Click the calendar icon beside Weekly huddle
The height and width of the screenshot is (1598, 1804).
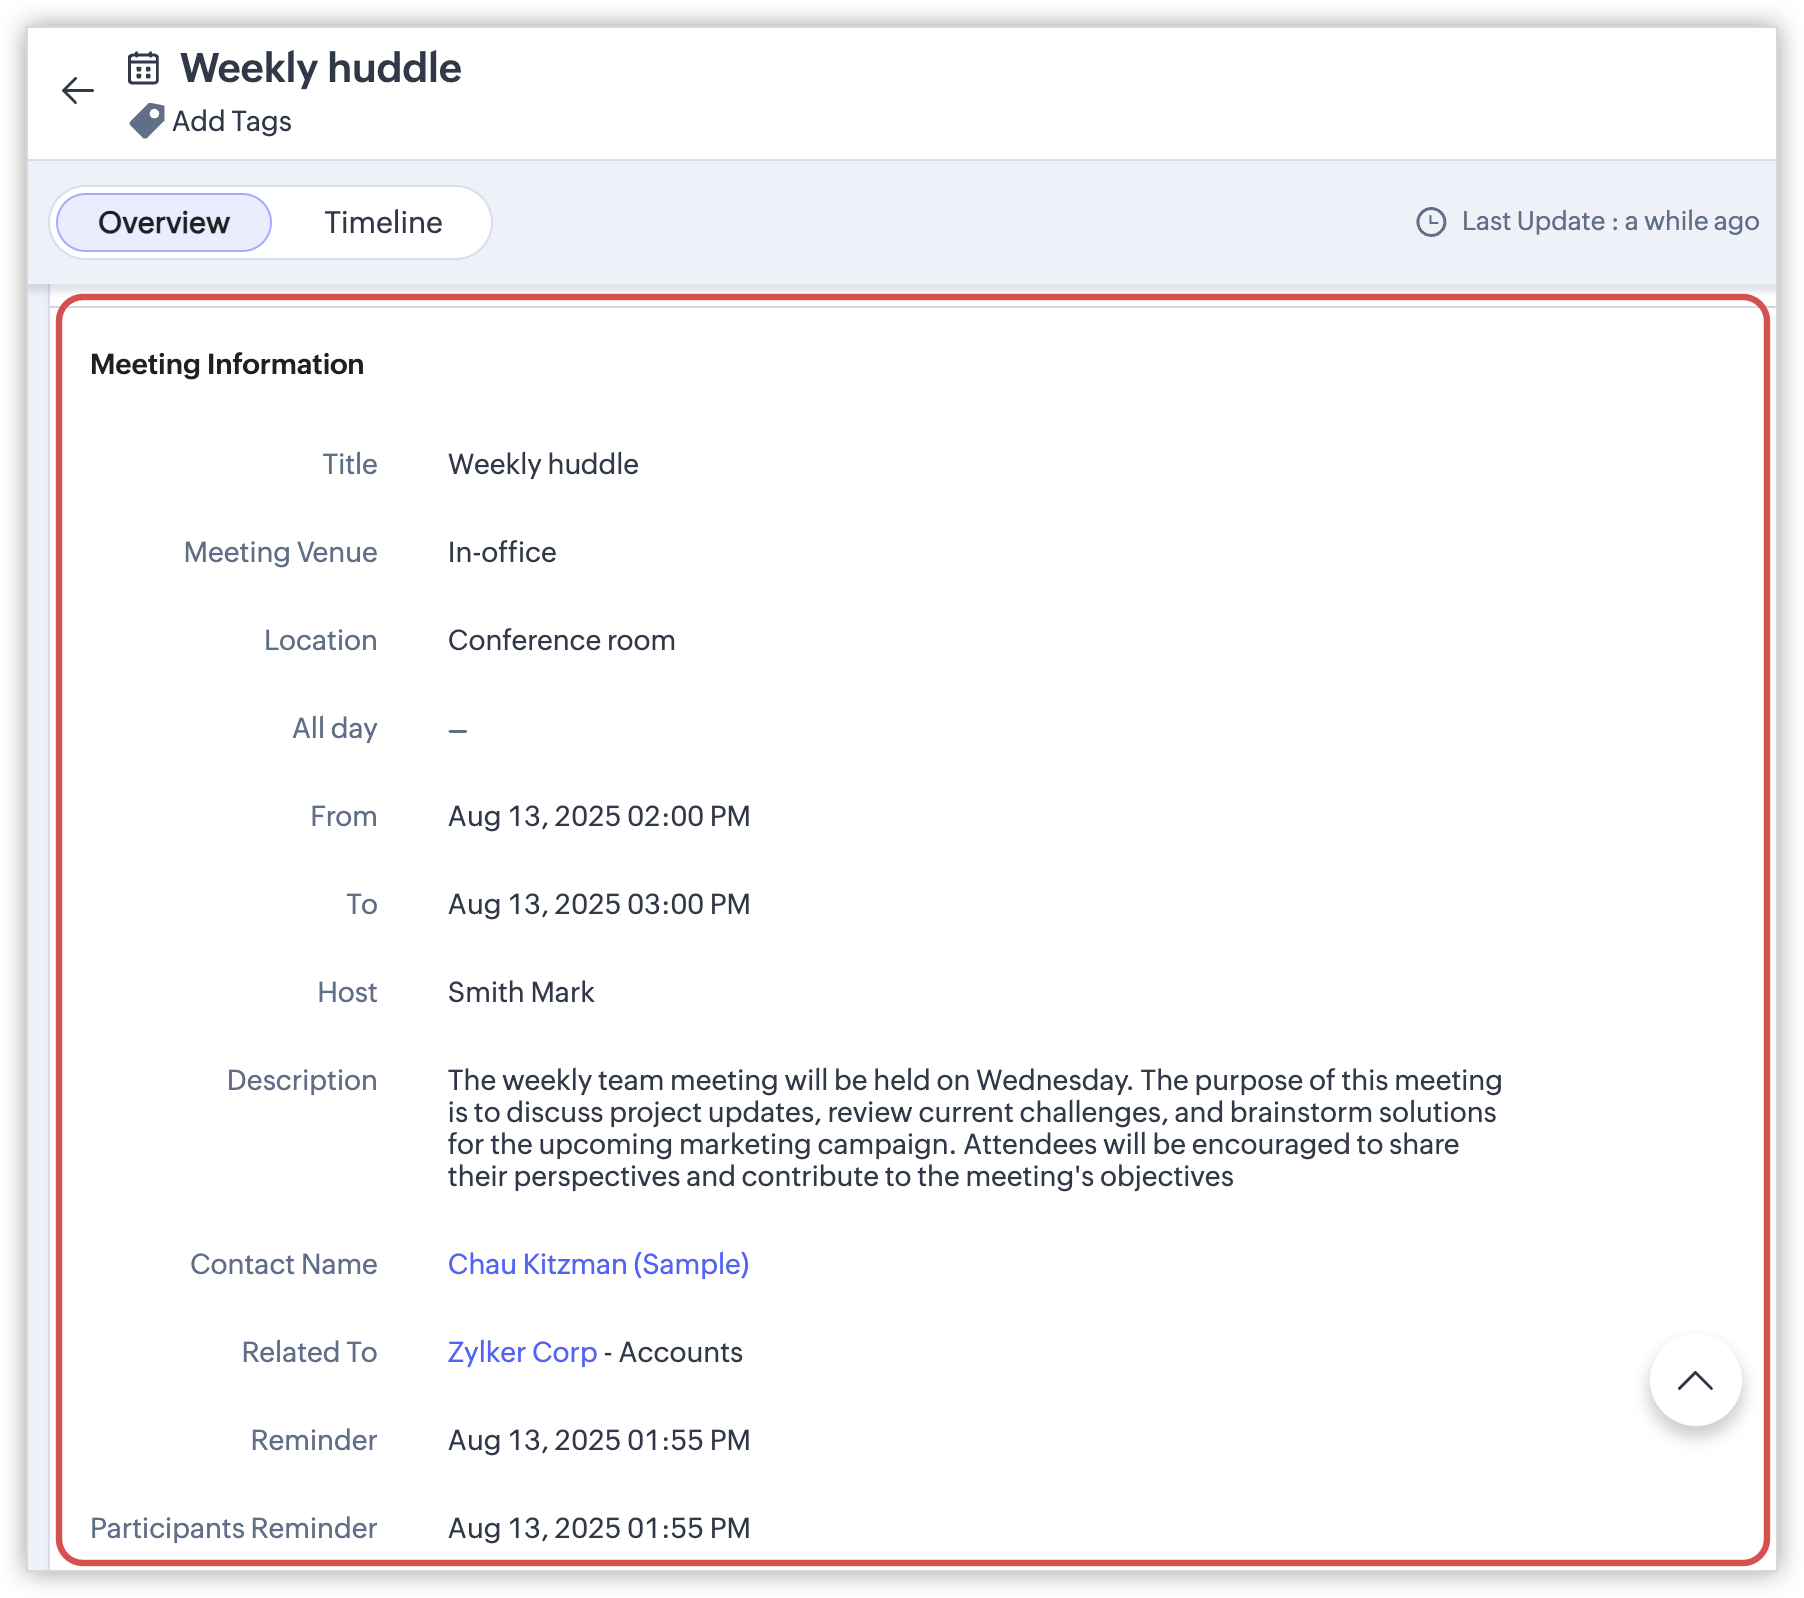tap(144, 68)
